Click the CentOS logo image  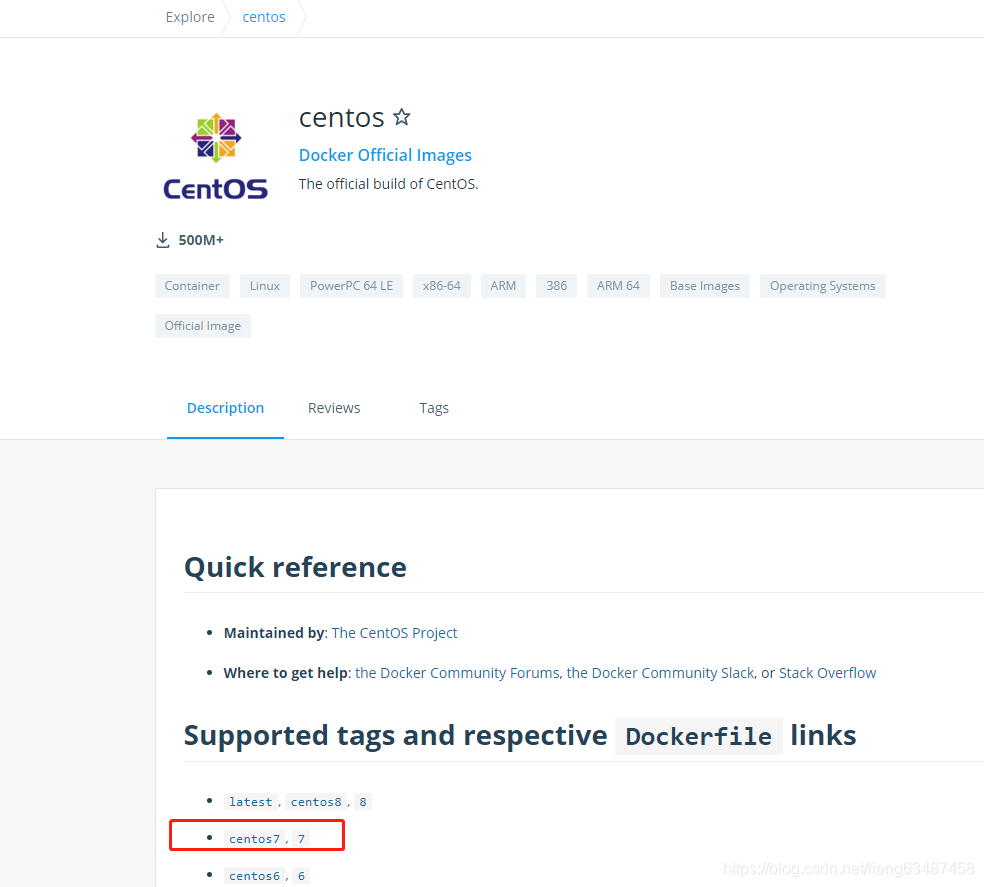(x=216, y=156)
